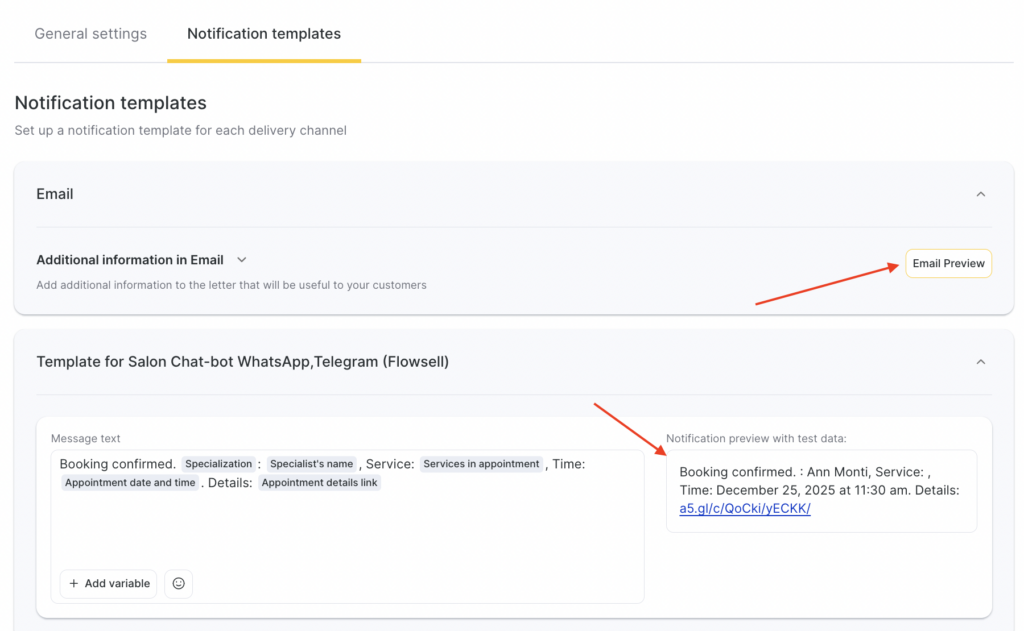Collapse the Salon Chat-bot template section
The image size is (1024, 631).
click(980, 362)
